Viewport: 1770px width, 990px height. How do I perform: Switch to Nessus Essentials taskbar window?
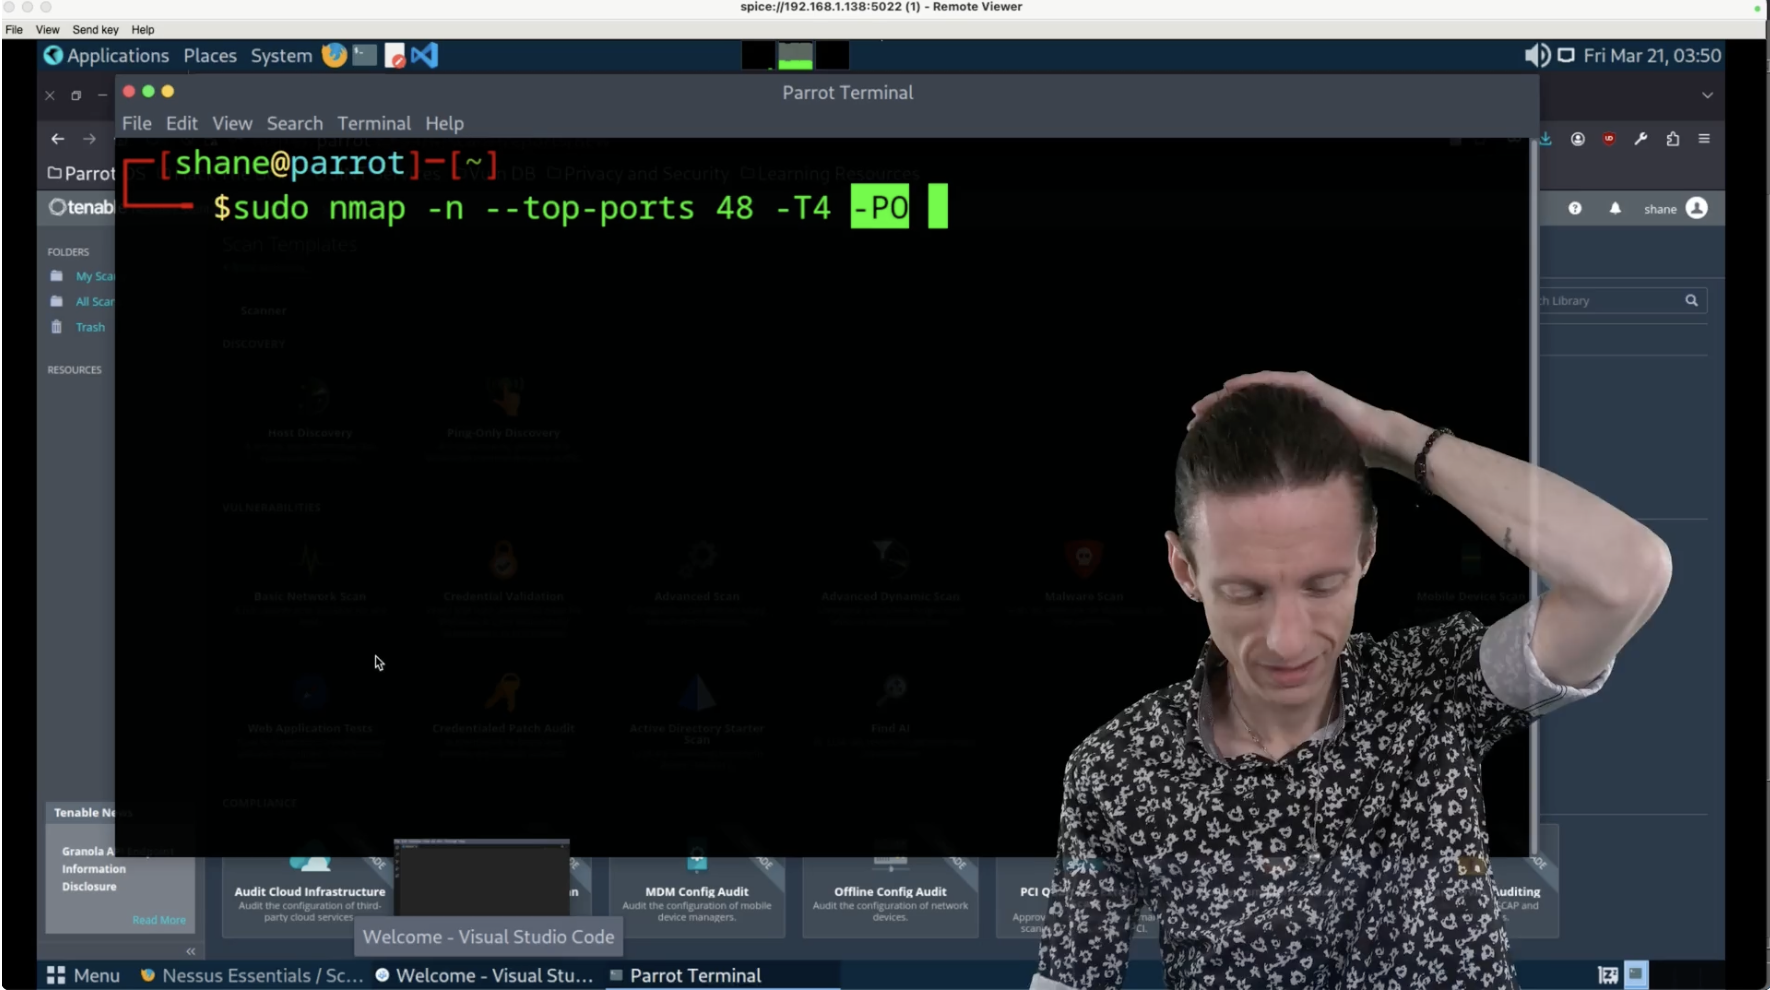click(251, 975)
